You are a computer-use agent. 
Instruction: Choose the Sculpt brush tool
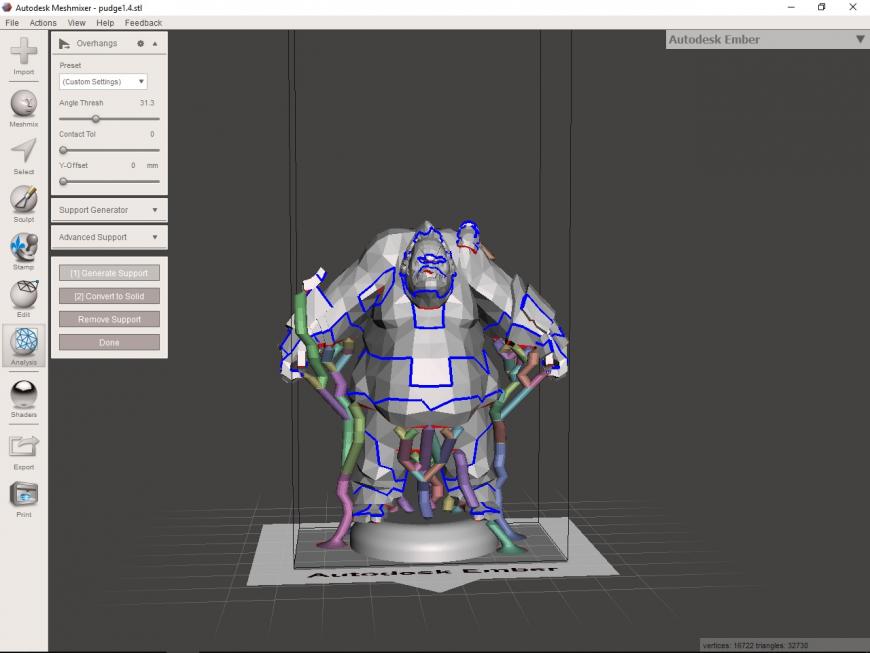(x=23, y=204)
